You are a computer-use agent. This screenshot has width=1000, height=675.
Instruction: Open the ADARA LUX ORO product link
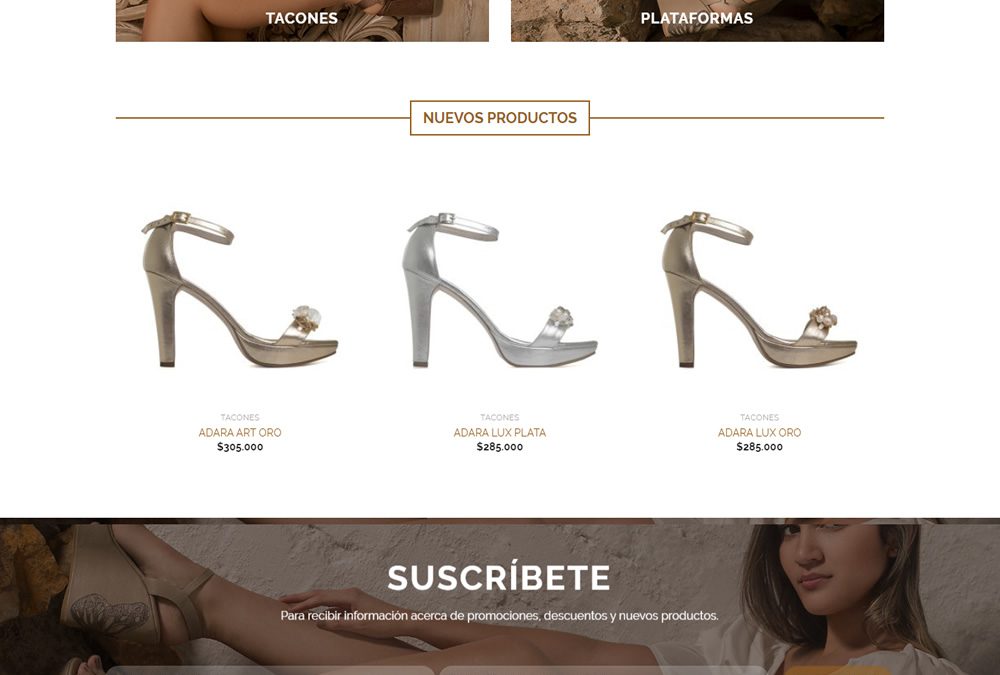coord(759,433)
